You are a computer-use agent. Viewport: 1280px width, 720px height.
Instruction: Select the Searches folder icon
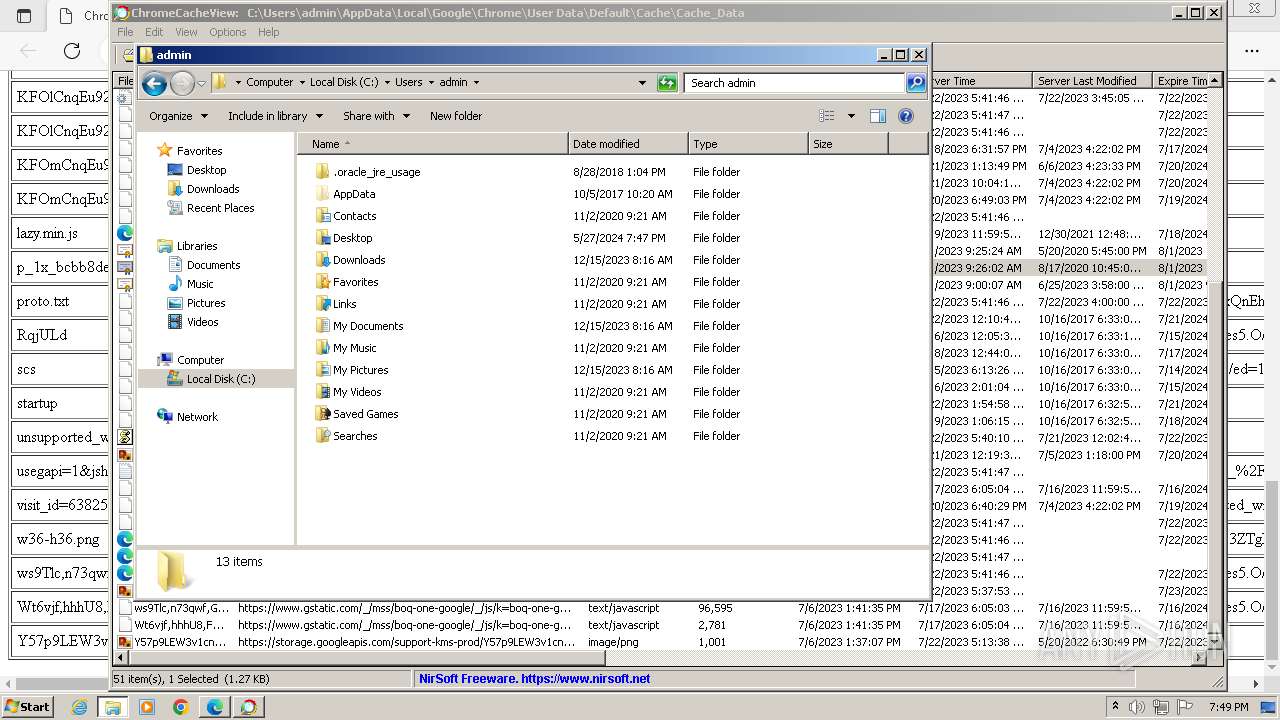[x=322, y=436]
